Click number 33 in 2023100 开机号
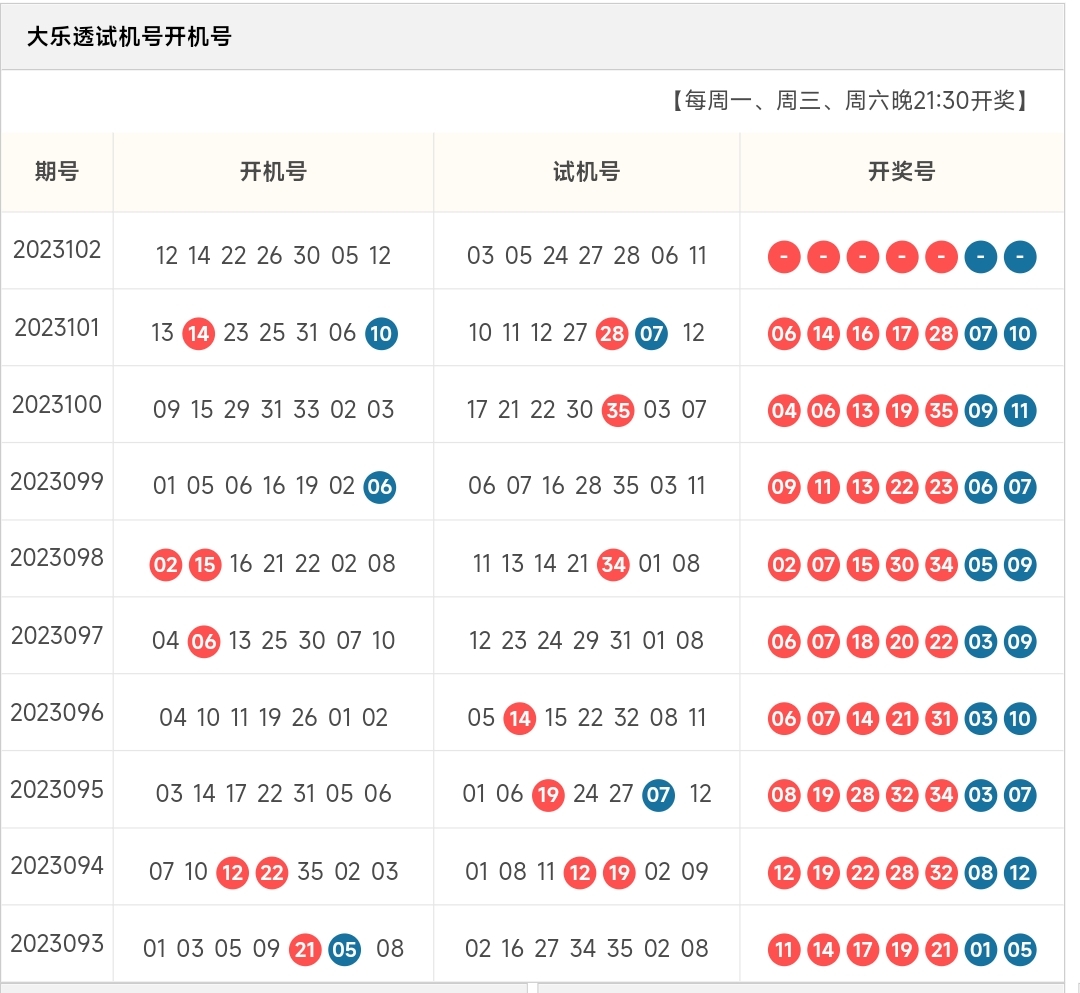This screenshot has width=1080, height=993. [x=307, y=410]
